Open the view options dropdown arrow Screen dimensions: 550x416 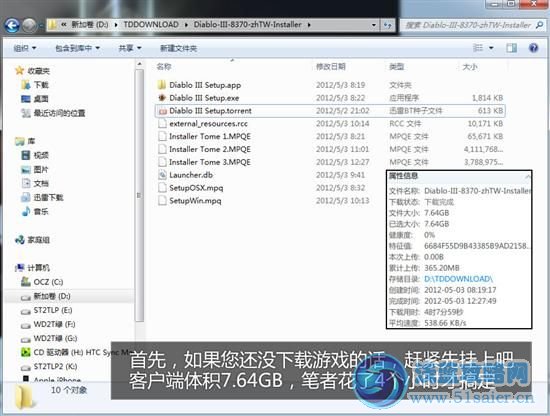point(491,48)
